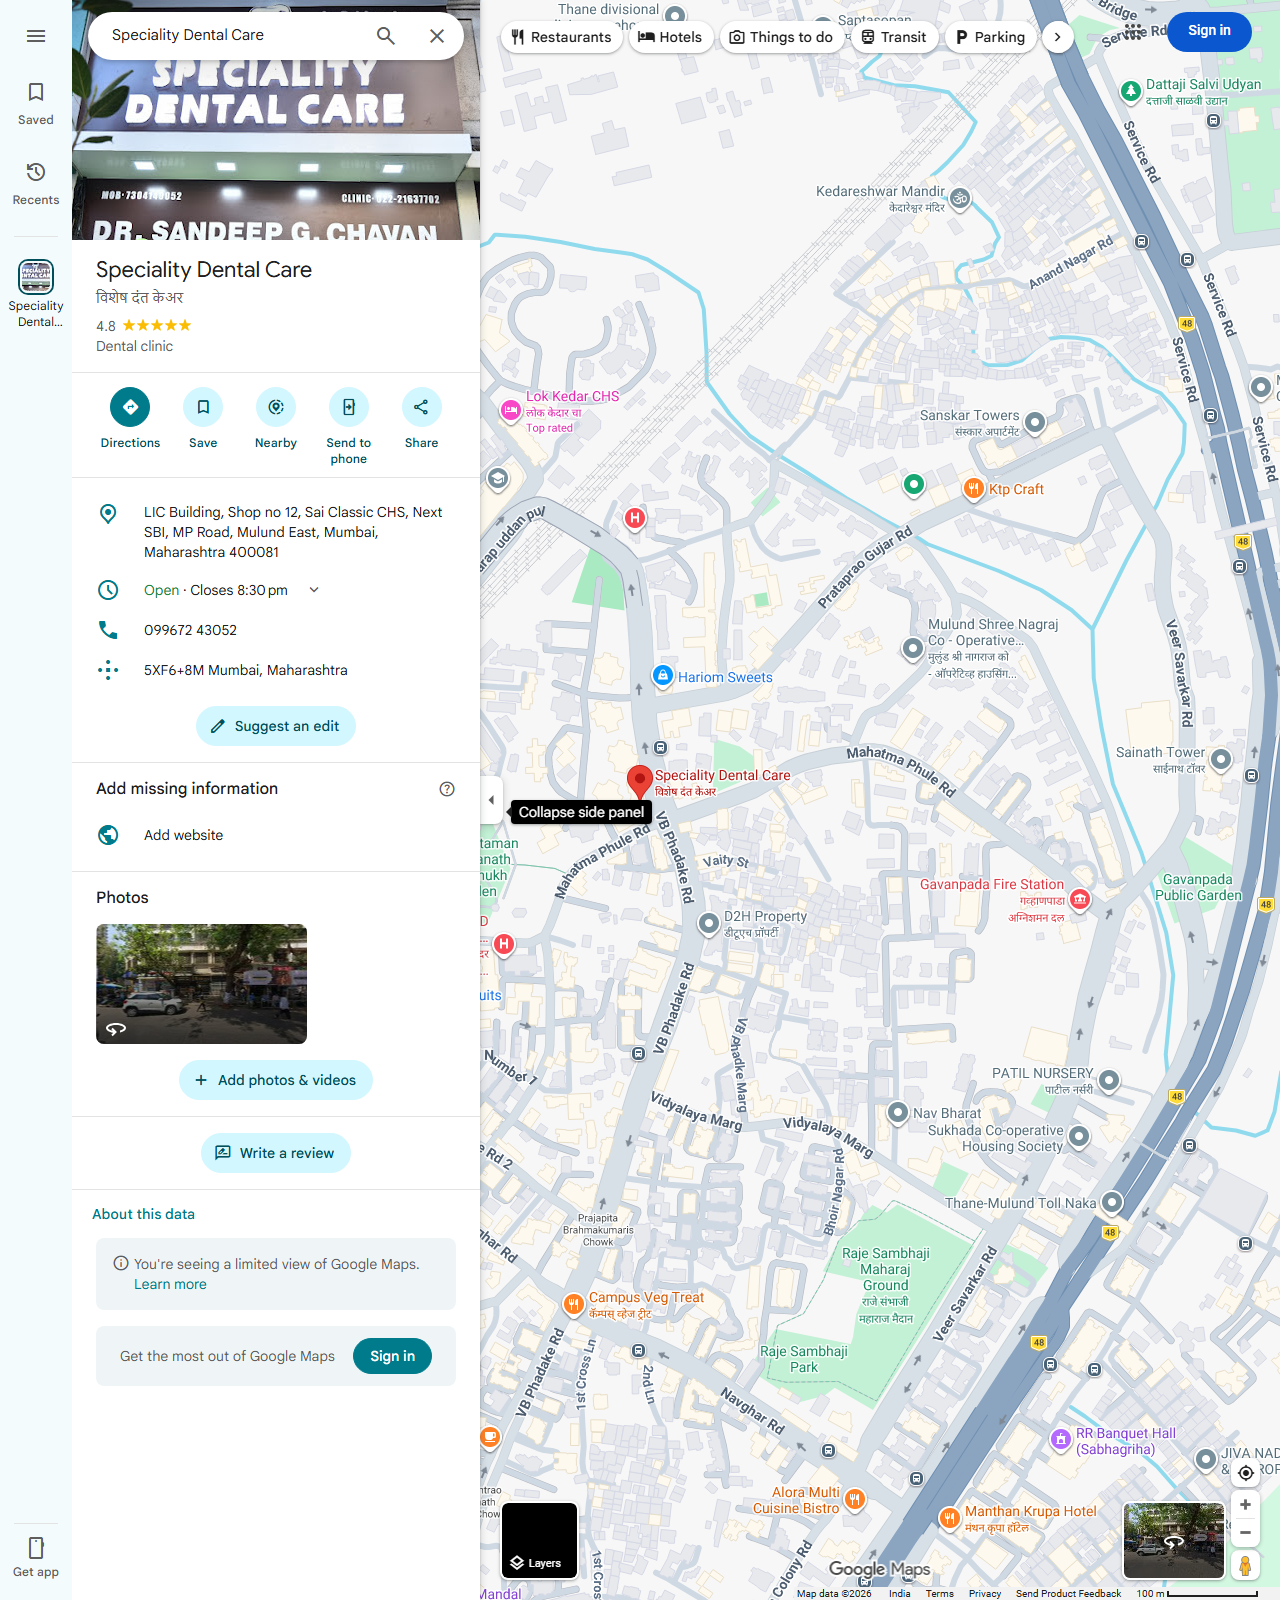Filter map by Hotels
Viewport: 1280px width, 1600px height.
click(x=670, y=37)
